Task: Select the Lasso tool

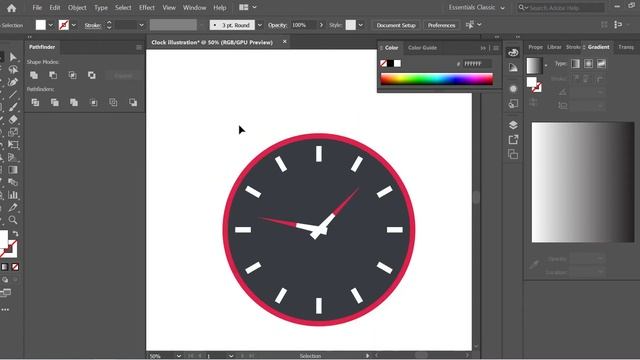Action: tap(13, 69)
